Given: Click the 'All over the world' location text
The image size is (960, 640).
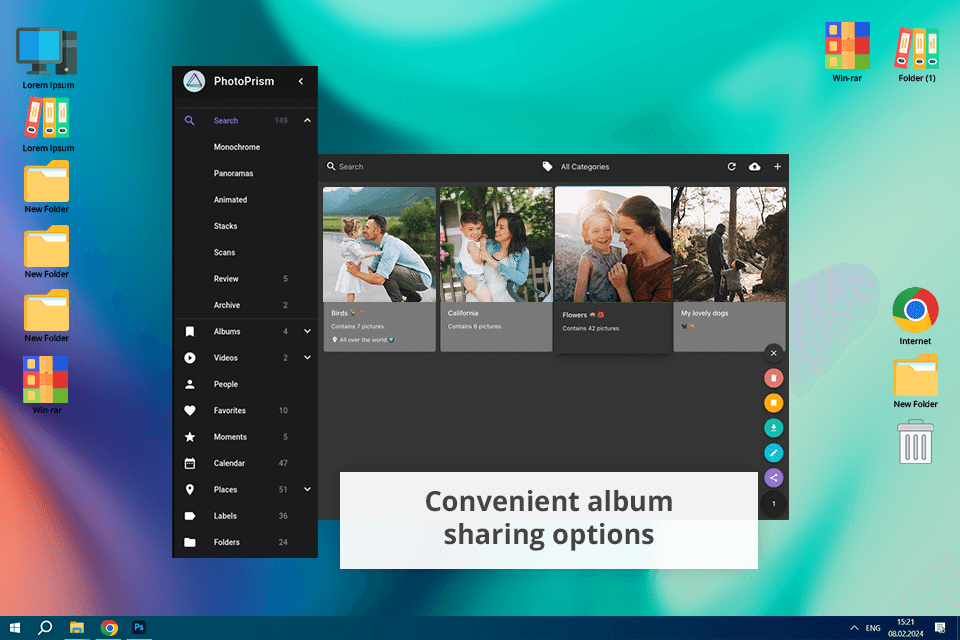Looking at the screenshot, I should coord(363,340).
